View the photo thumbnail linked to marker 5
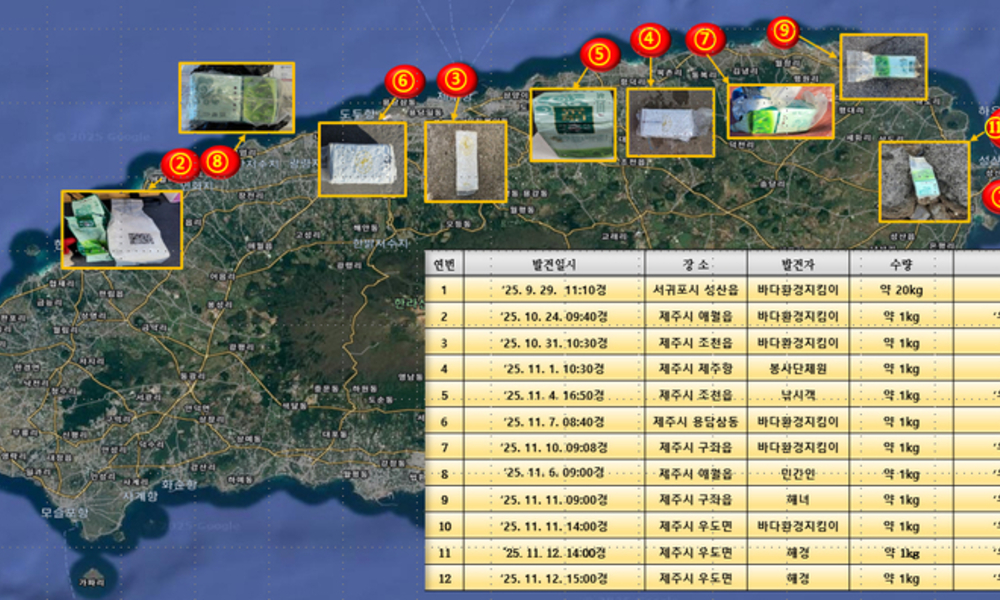Screen dimensions: 1000x600 point(572,124)
